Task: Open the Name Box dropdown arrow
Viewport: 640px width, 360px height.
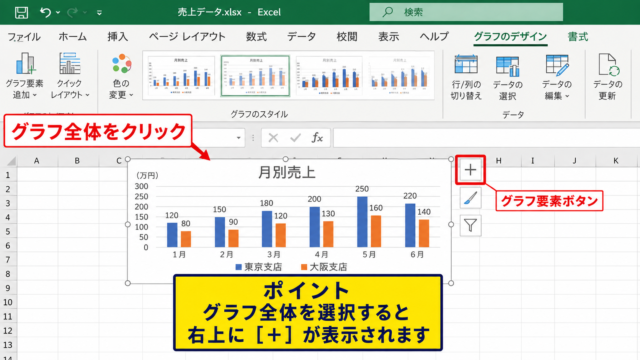Action: 238,138
